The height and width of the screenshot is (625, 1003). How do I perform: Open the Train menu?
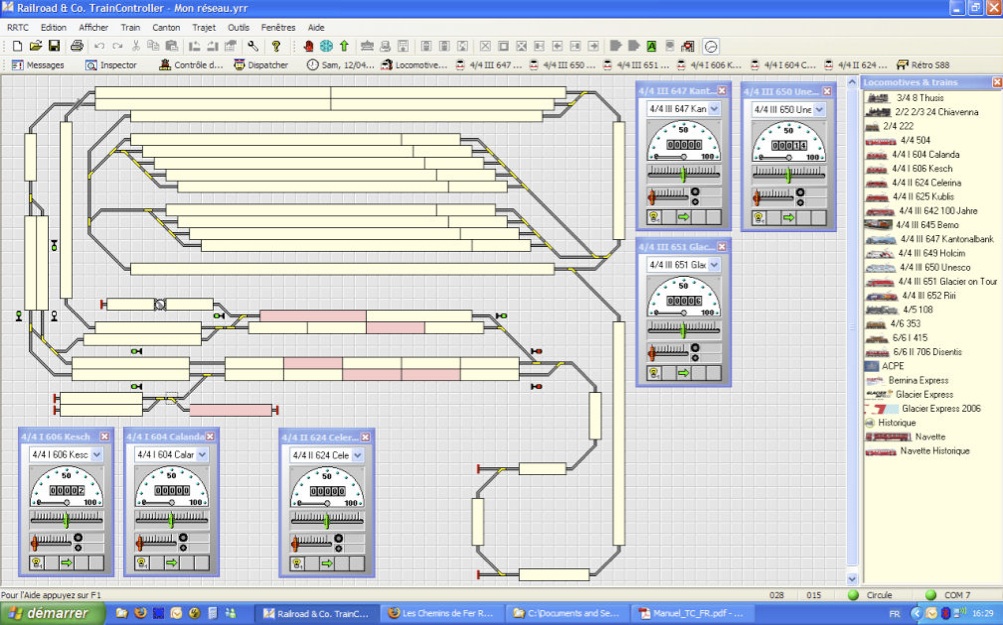pos(130,28)
